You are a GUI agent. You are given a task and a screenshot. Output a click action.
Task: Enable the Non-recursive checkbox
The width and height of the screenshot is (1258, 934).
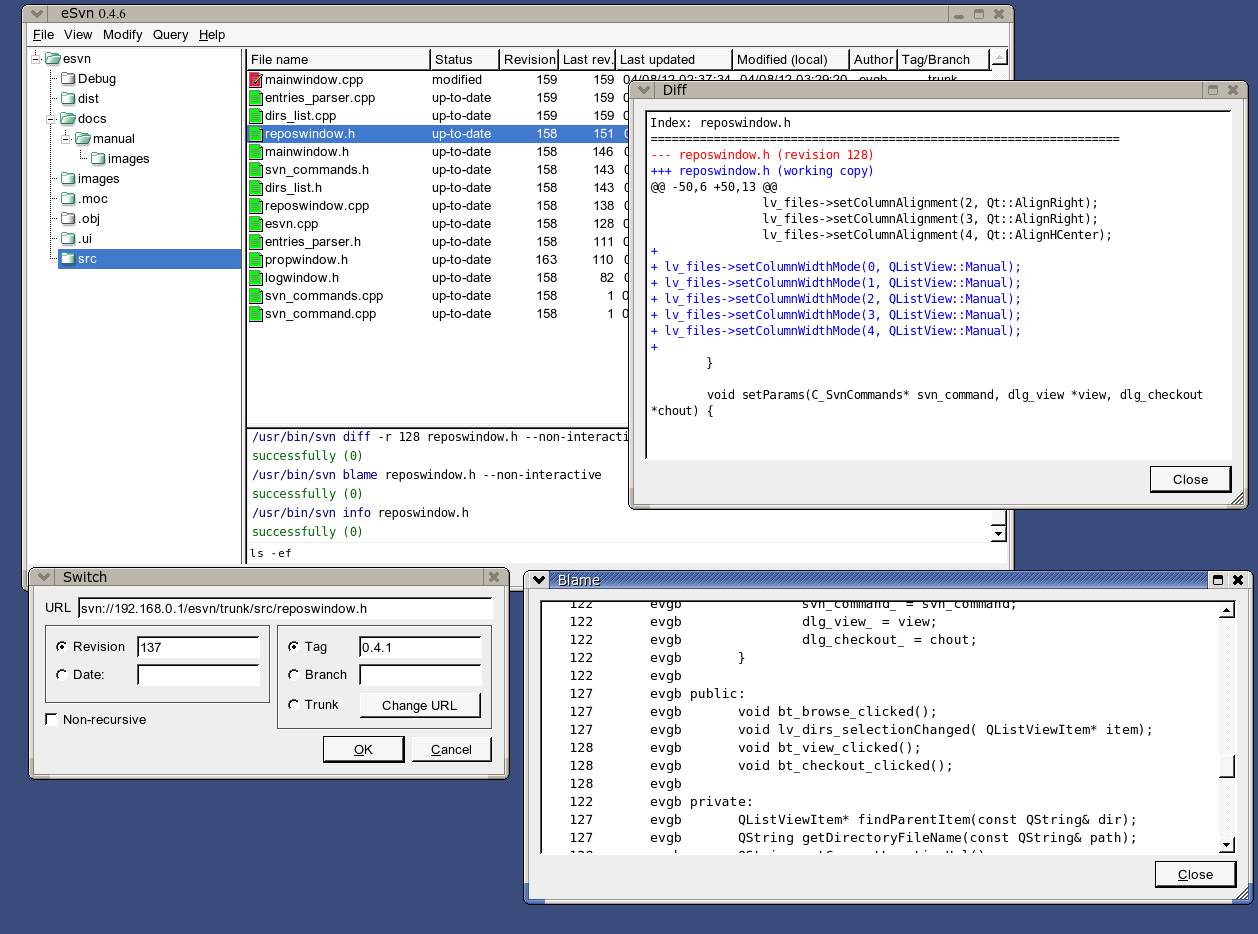point(51,719)
